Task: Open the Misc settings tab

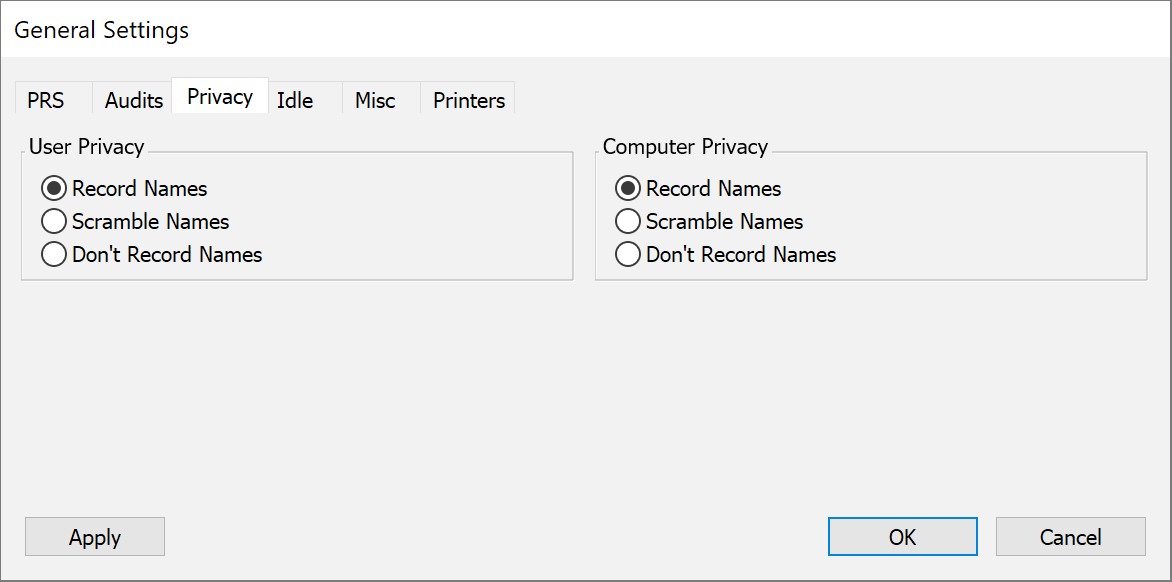Action: coord(375,100)
